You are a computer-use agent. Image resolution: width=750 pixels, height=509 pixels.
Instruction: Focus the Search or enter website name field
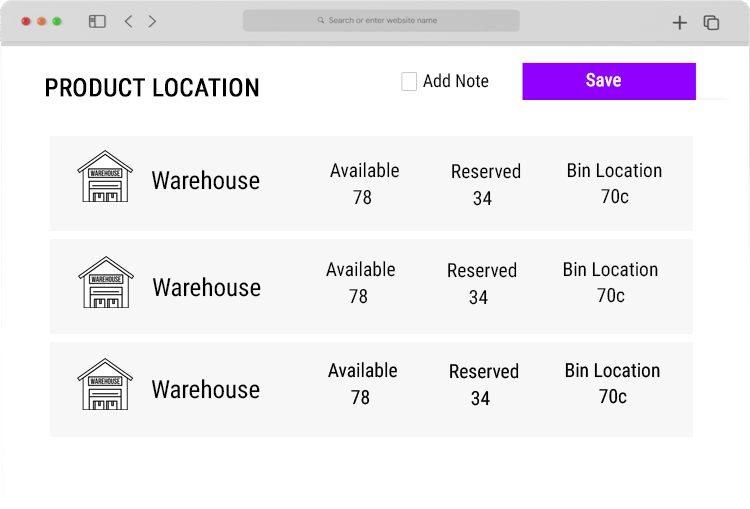pyautogui.click(x=381, y=21)
